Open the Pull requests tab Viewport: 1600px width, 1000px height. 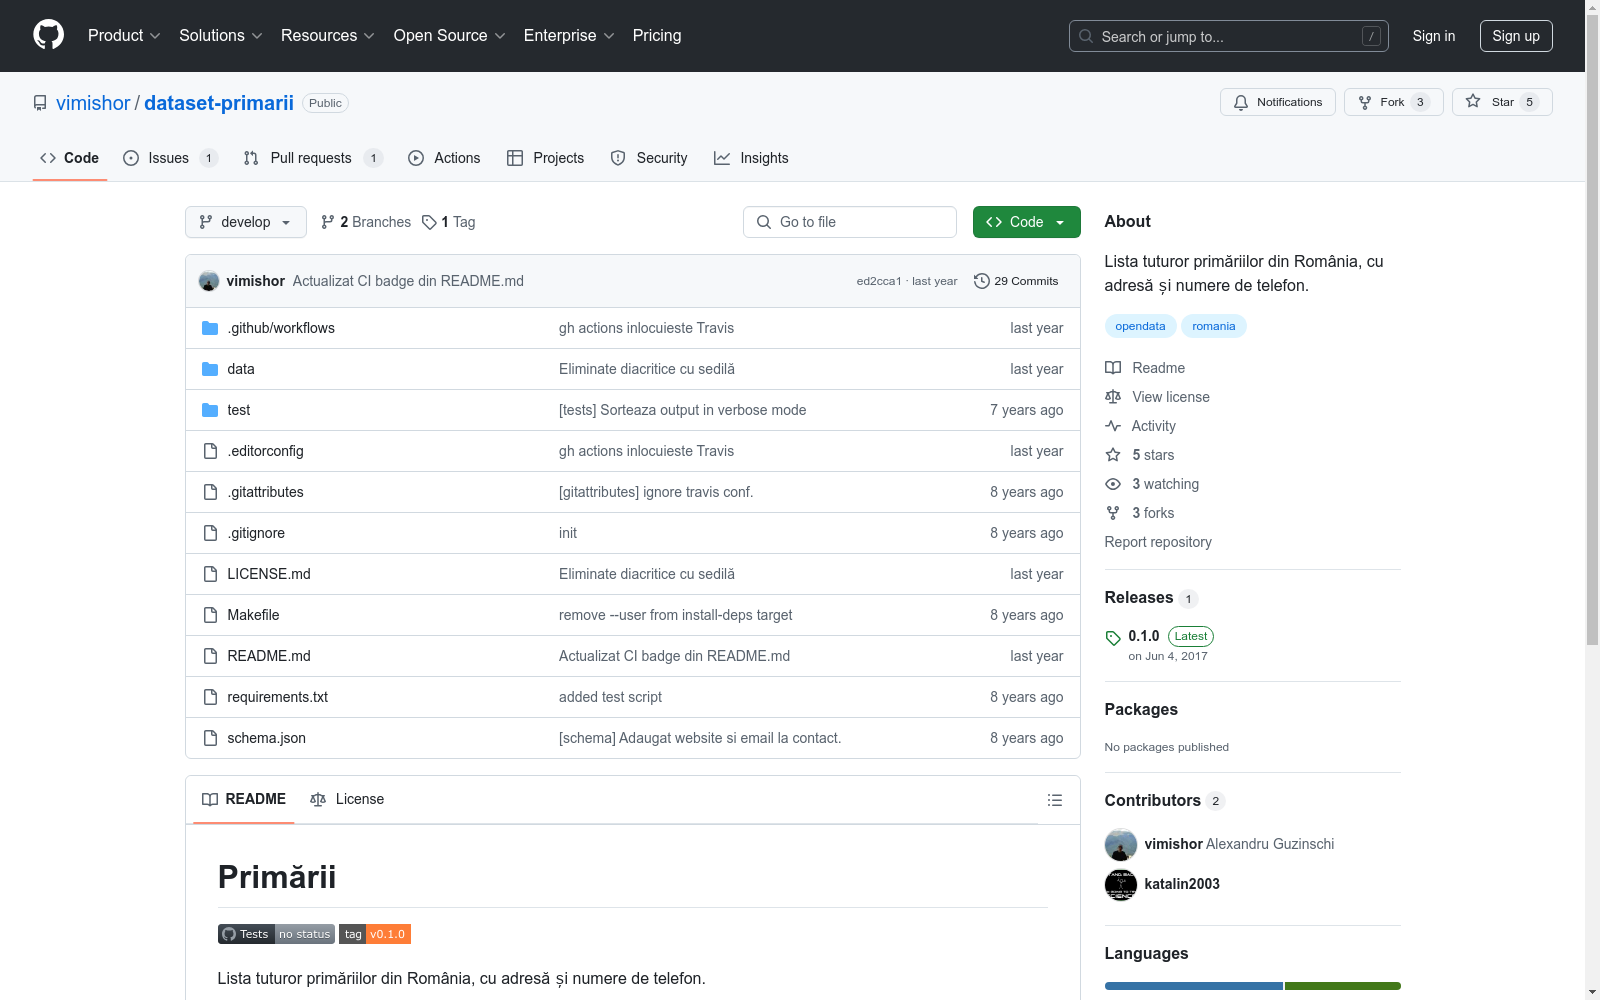coord(313,158)
